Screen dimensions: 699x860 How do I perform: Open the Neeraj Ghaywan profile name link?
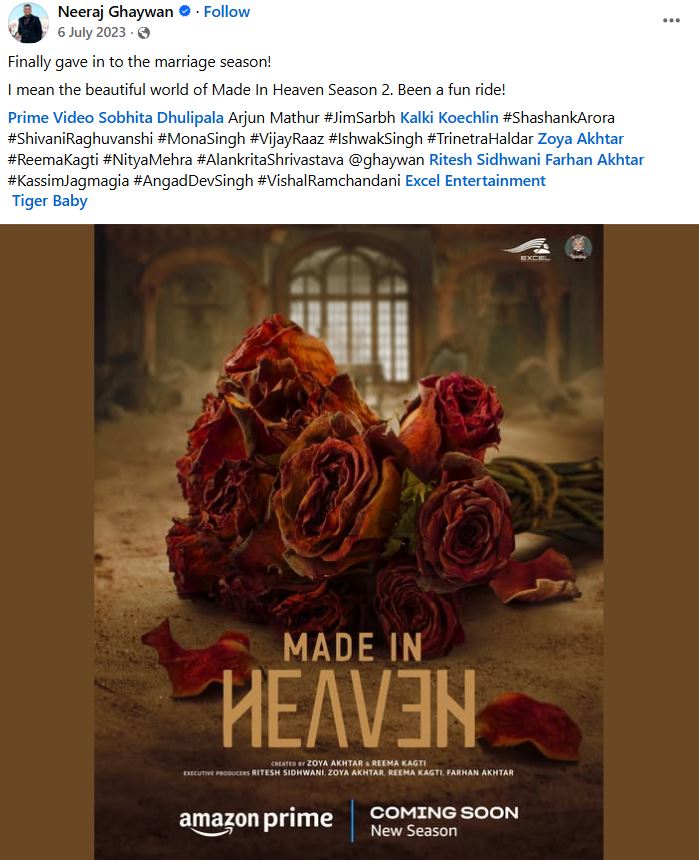click(116, 11)
